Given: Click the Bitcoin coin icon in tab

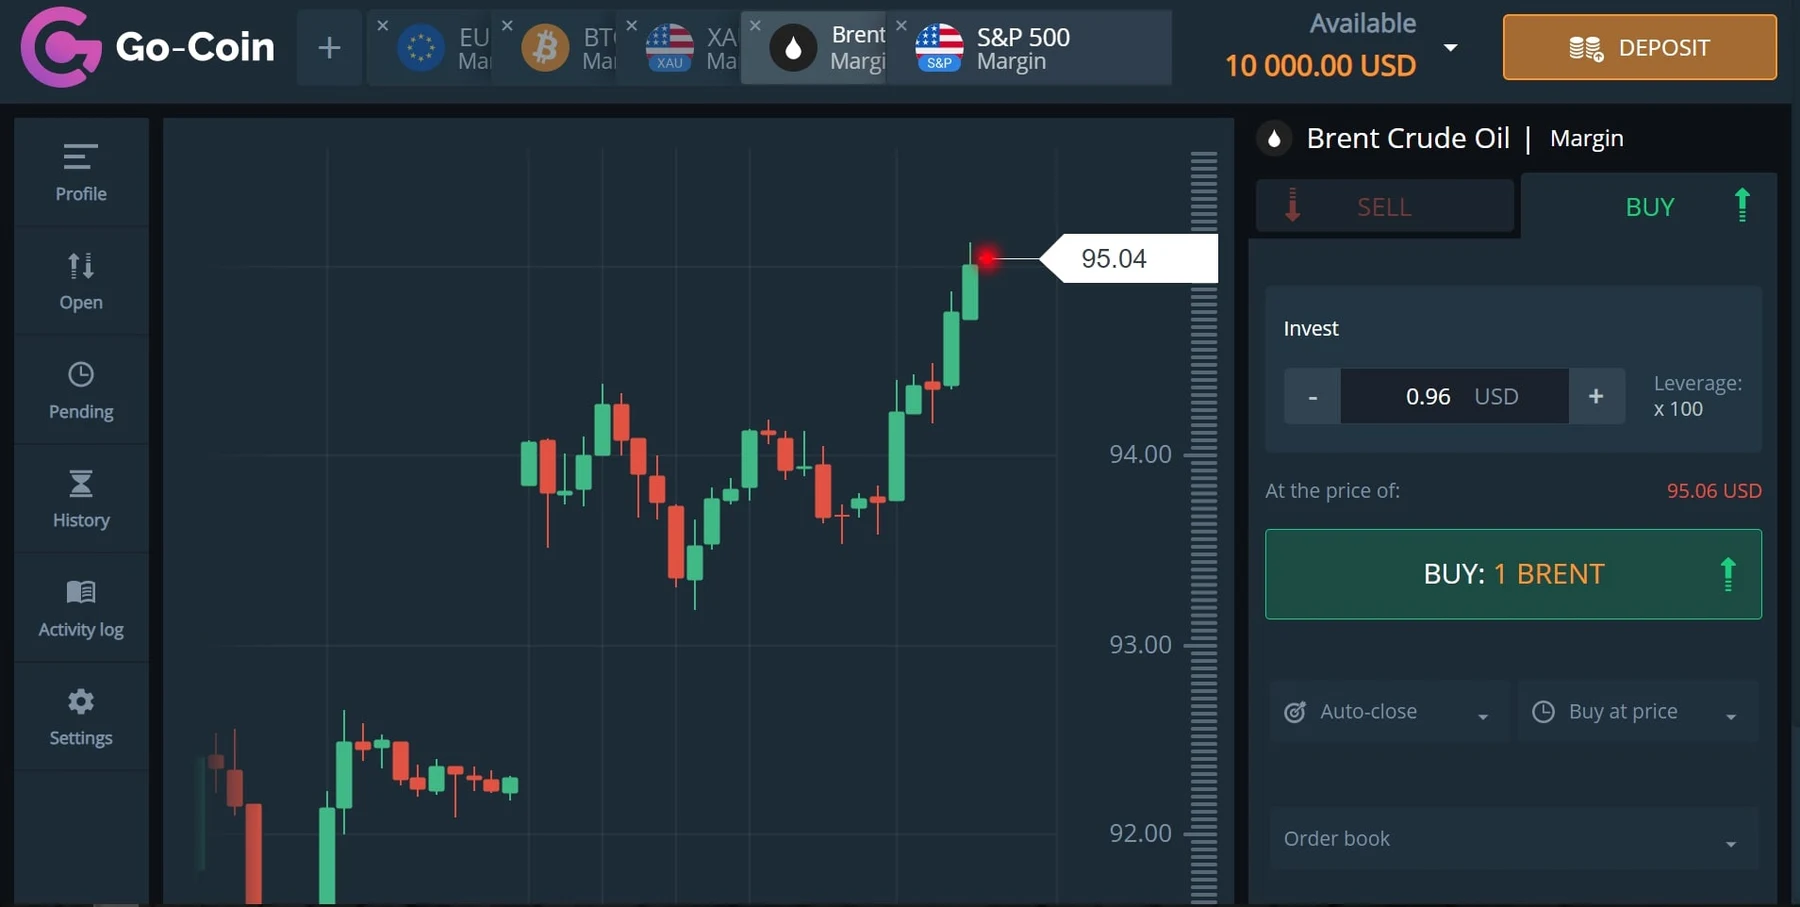Looking at the screenshot, I should (545, 47).
